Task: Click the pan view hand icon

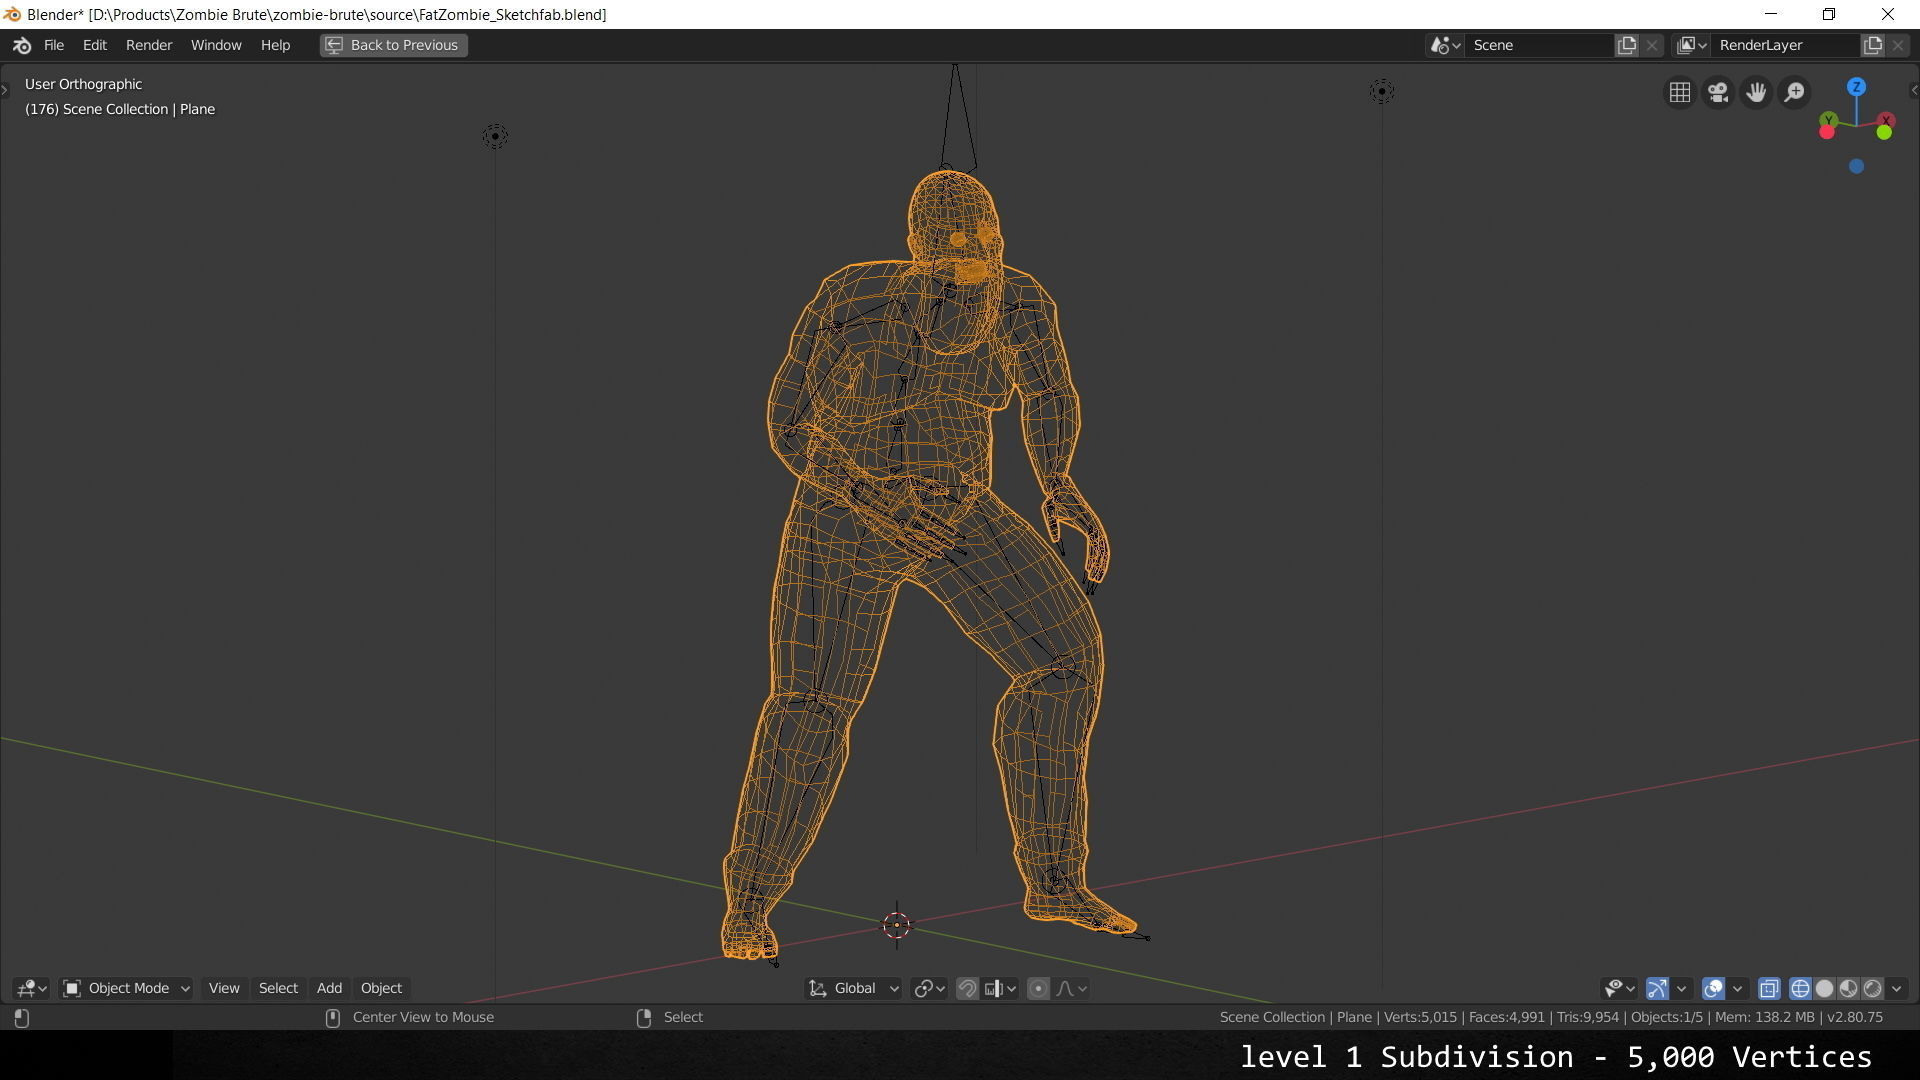Action: (x=1756, y=92)
